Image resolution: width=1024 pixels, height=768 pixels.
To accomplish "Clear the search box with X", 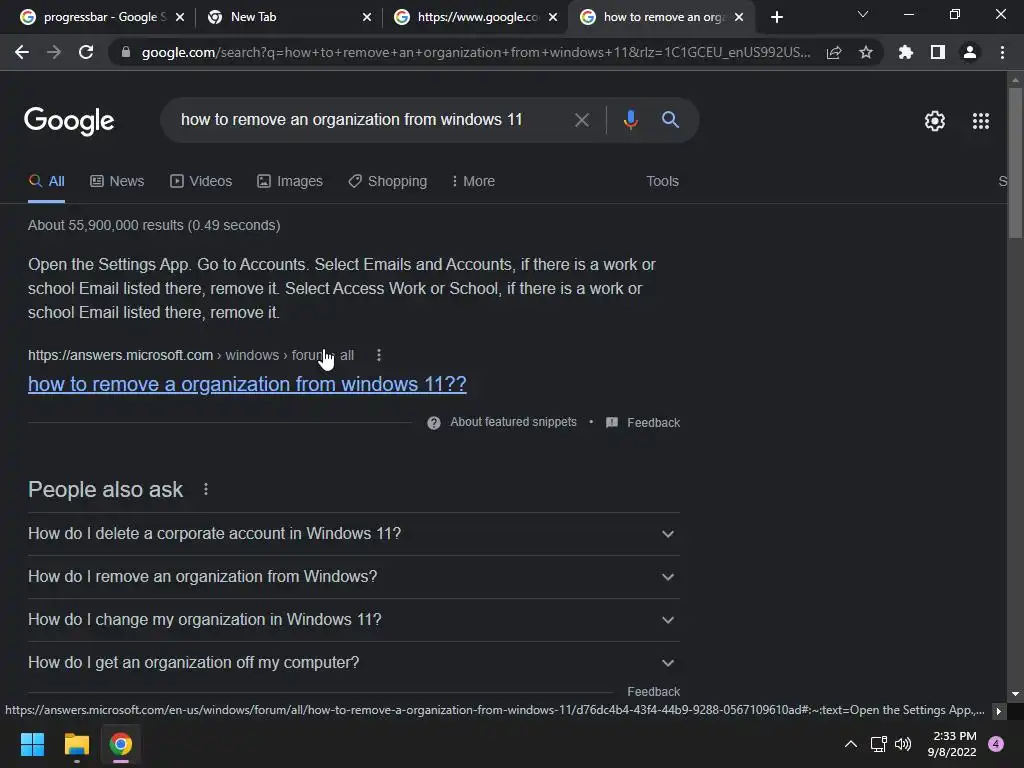I will (581, 120).
